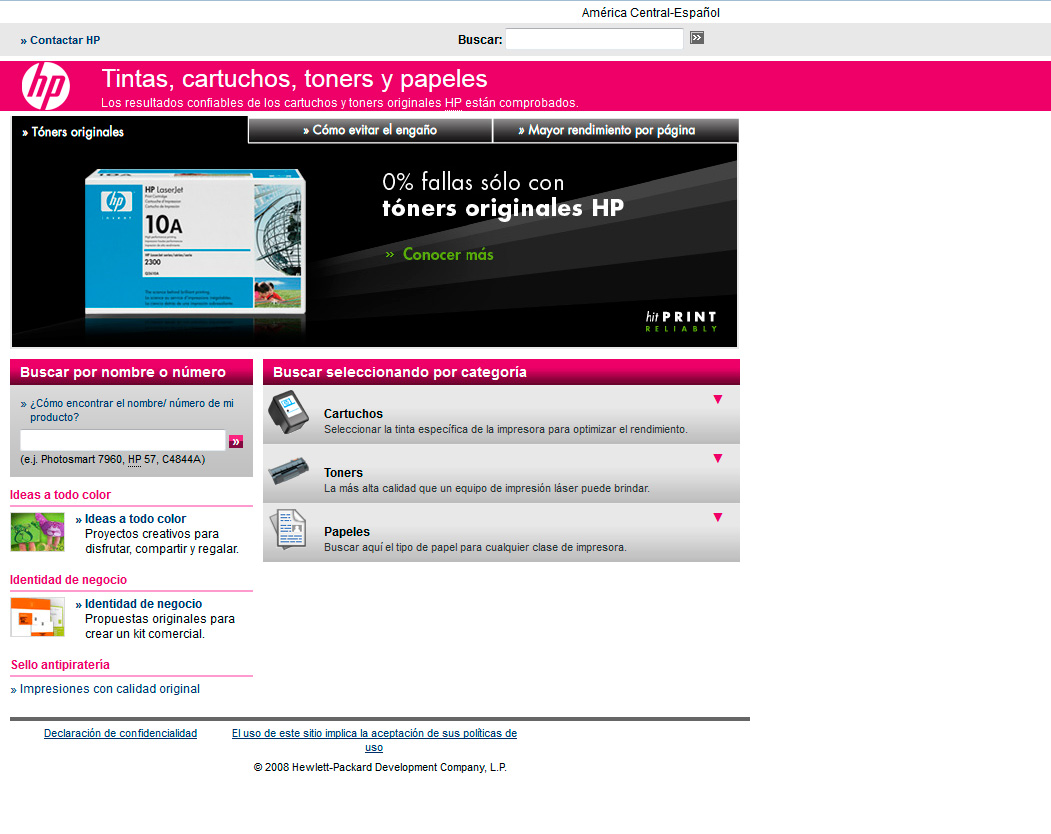Screen dimensions: 1051x834
Task: Click the banner subtitle about confiables results
Action: [x=340, y=103]
